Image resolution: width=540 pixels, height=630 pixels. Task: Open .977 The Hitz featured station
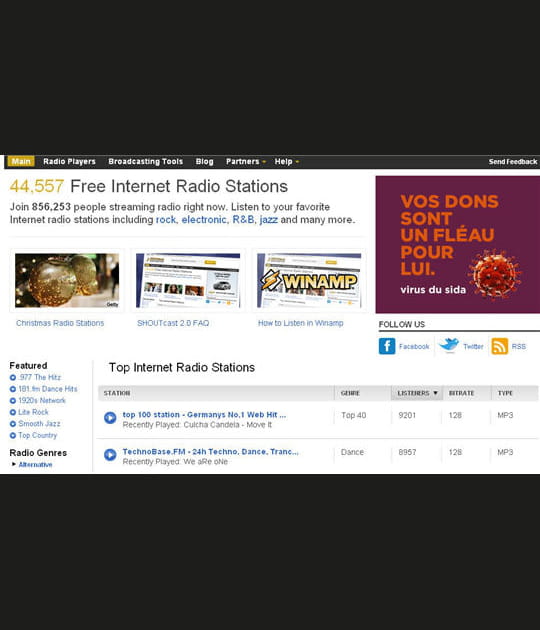39,378
